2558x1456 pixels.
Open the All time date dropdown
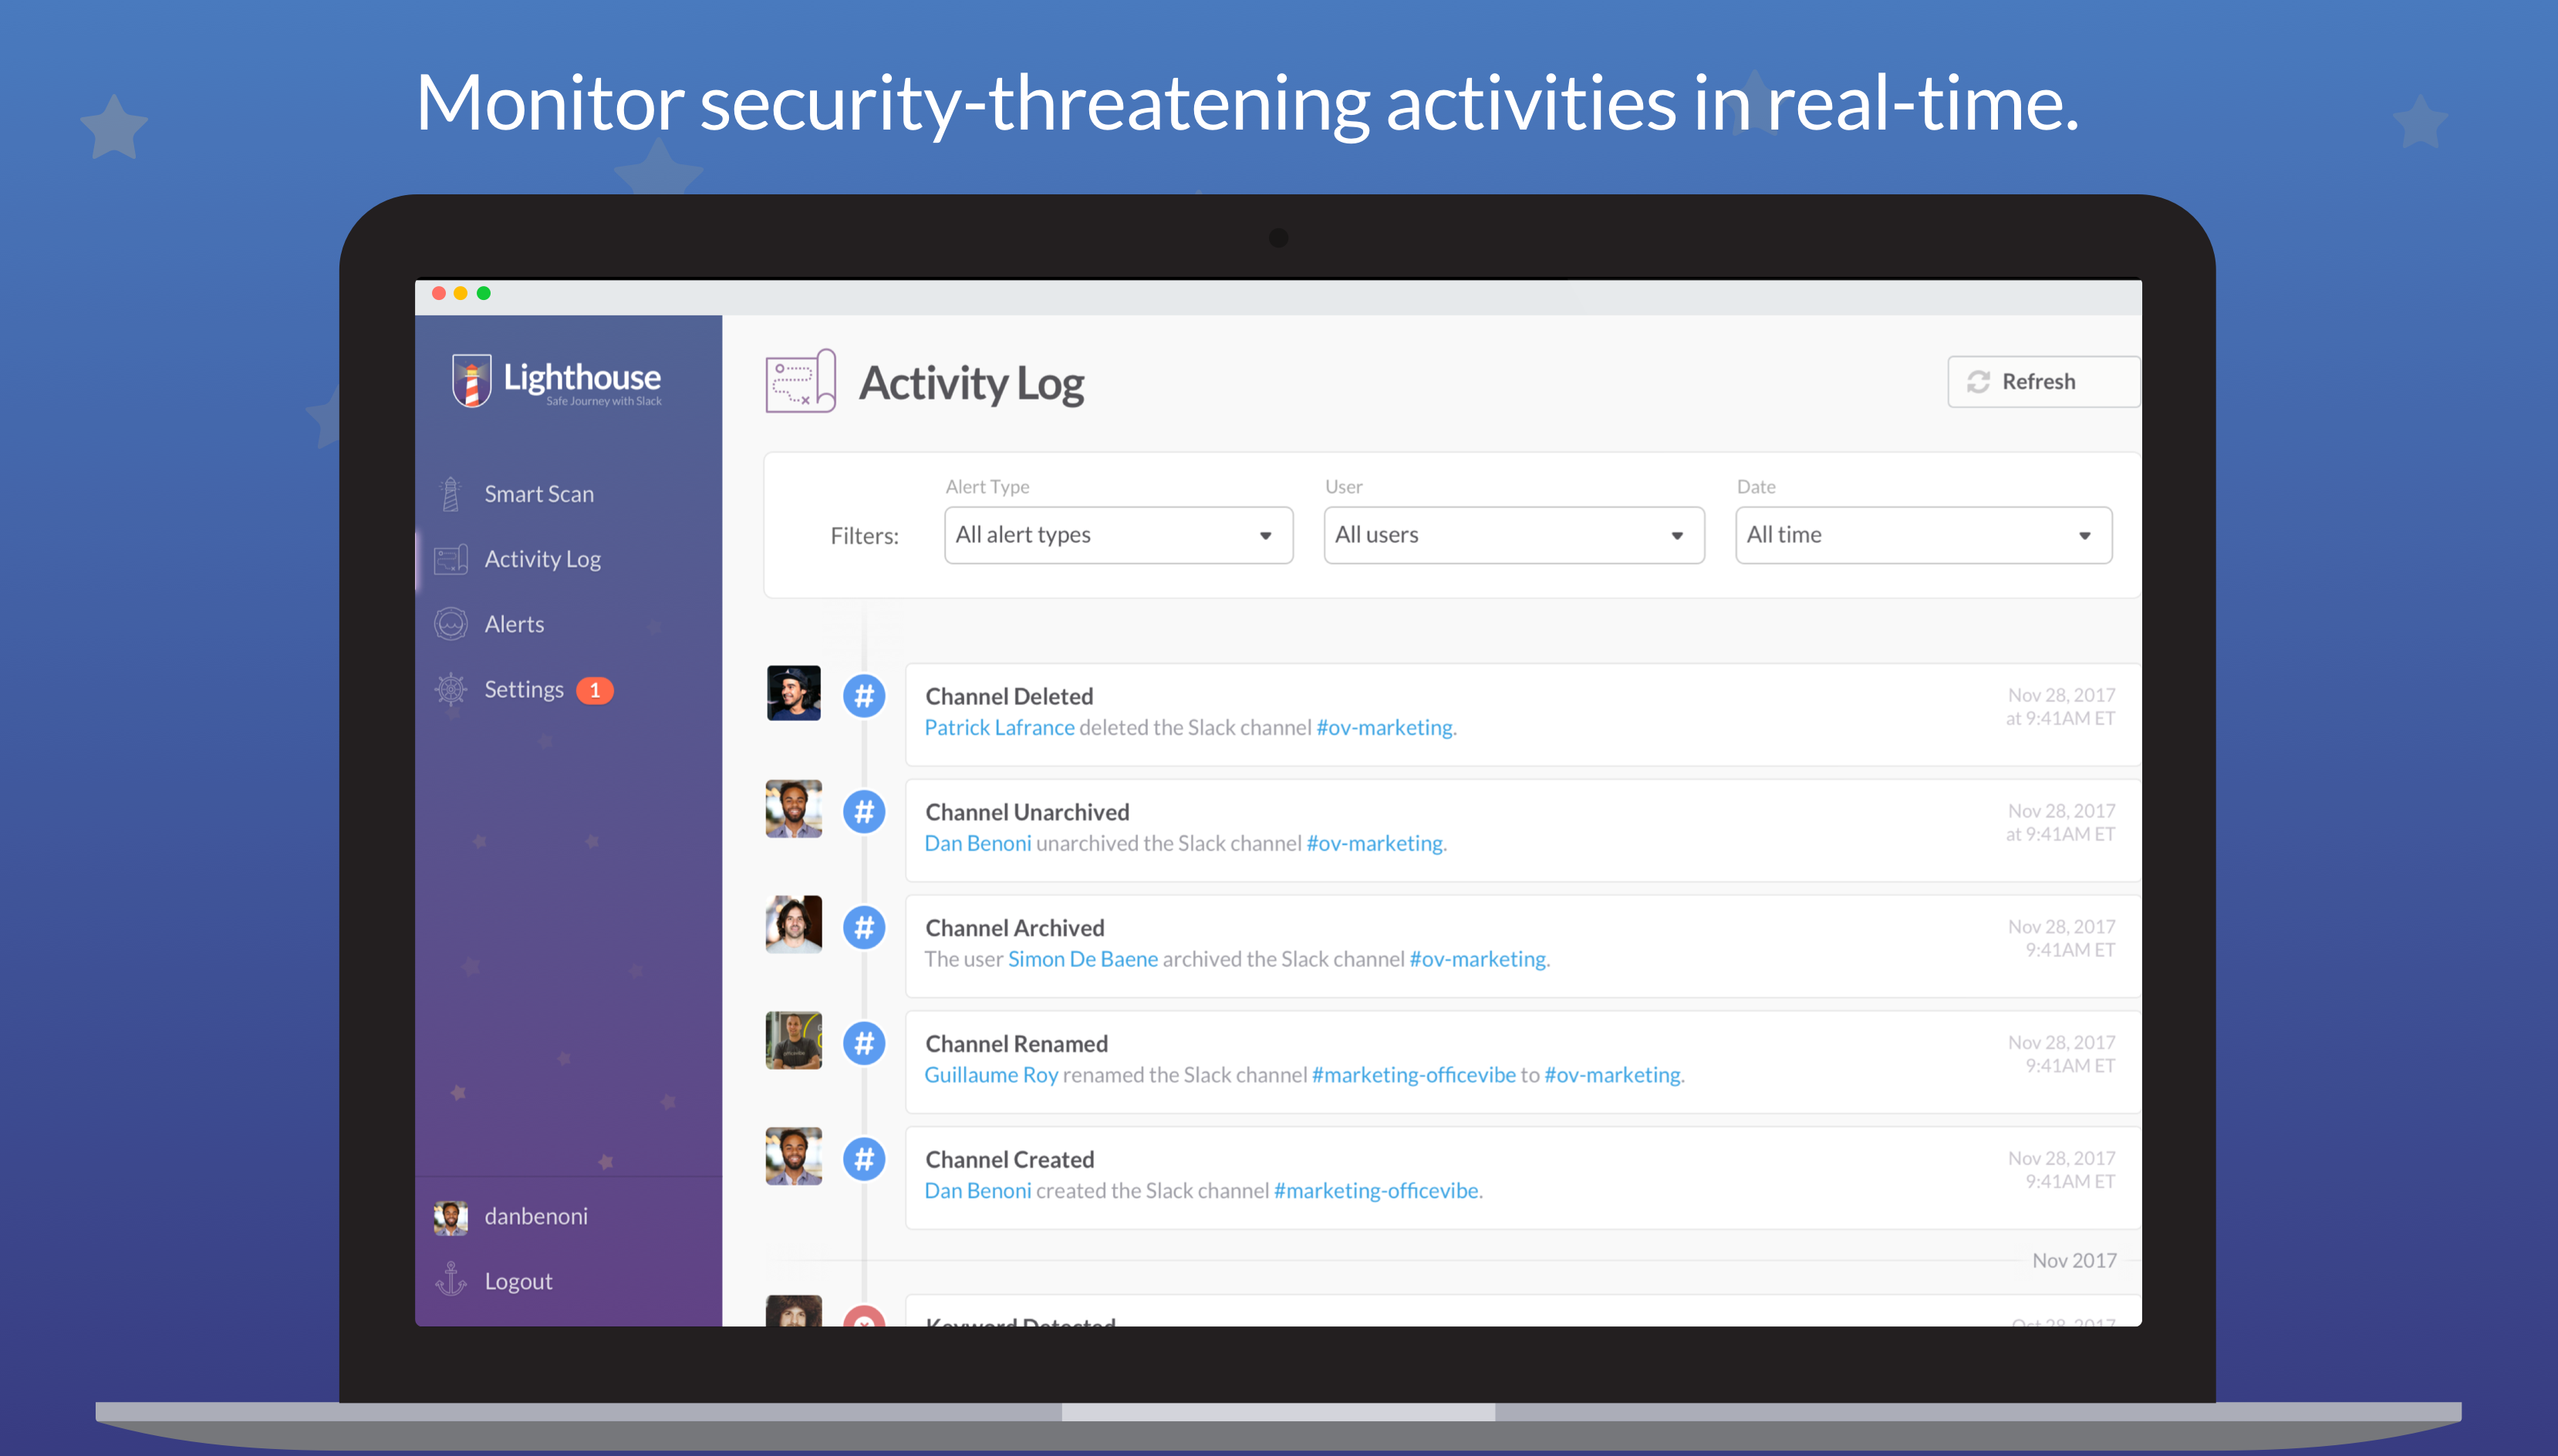point(1922,535)
